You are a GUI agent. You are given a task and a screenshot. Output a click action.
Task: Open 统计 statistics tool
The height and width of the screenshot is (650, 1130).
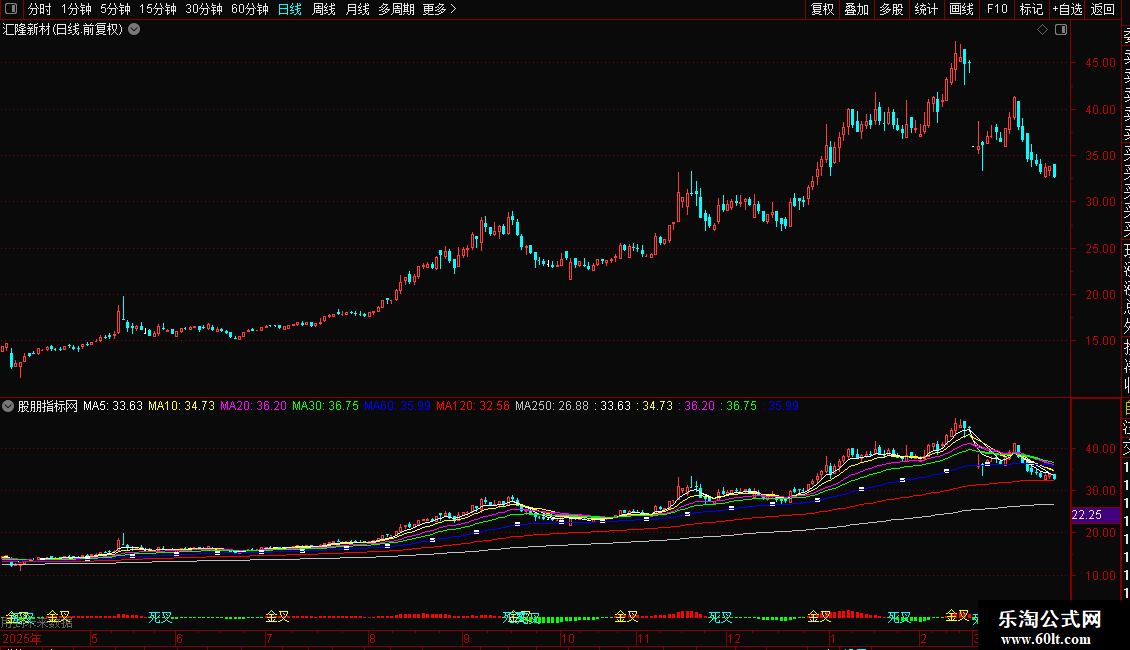coord(926,9)
